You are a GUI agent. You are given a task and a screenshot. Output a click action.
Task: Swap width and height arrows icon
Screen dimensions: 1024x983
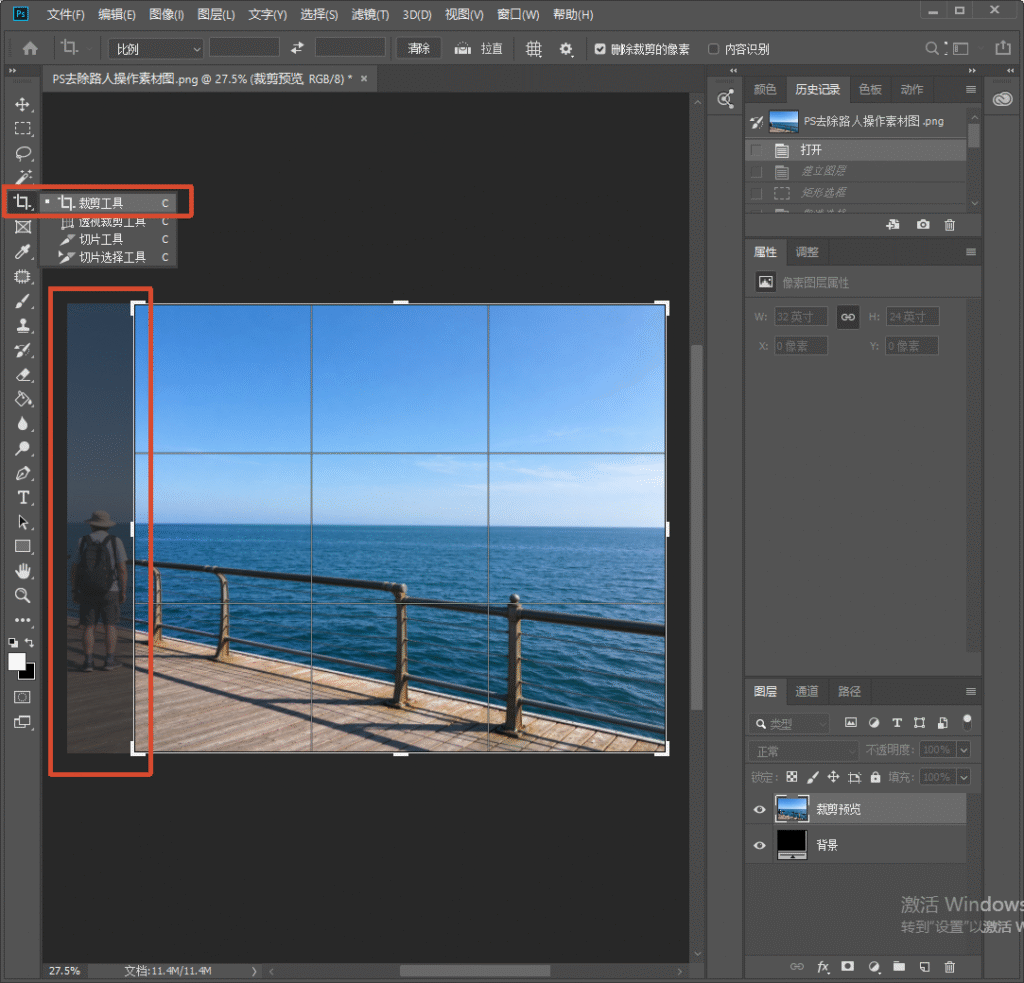(297, 48)
